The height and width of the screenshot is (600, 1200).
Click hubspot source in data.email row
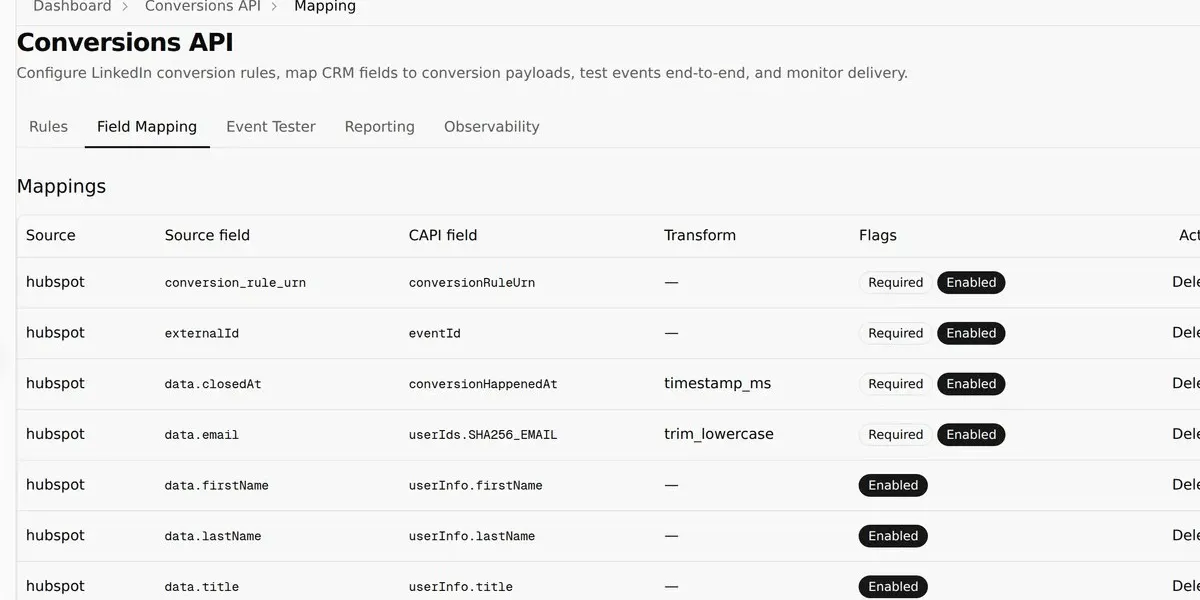[55, 435]
